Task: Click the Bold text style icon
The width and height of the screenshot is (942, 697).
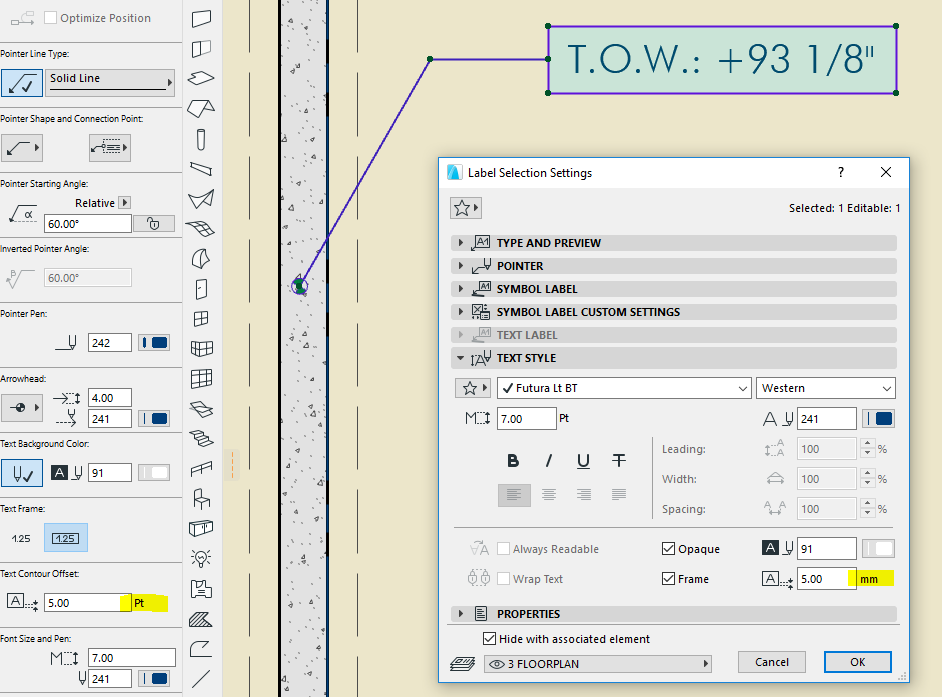Action: coord(513,461)
